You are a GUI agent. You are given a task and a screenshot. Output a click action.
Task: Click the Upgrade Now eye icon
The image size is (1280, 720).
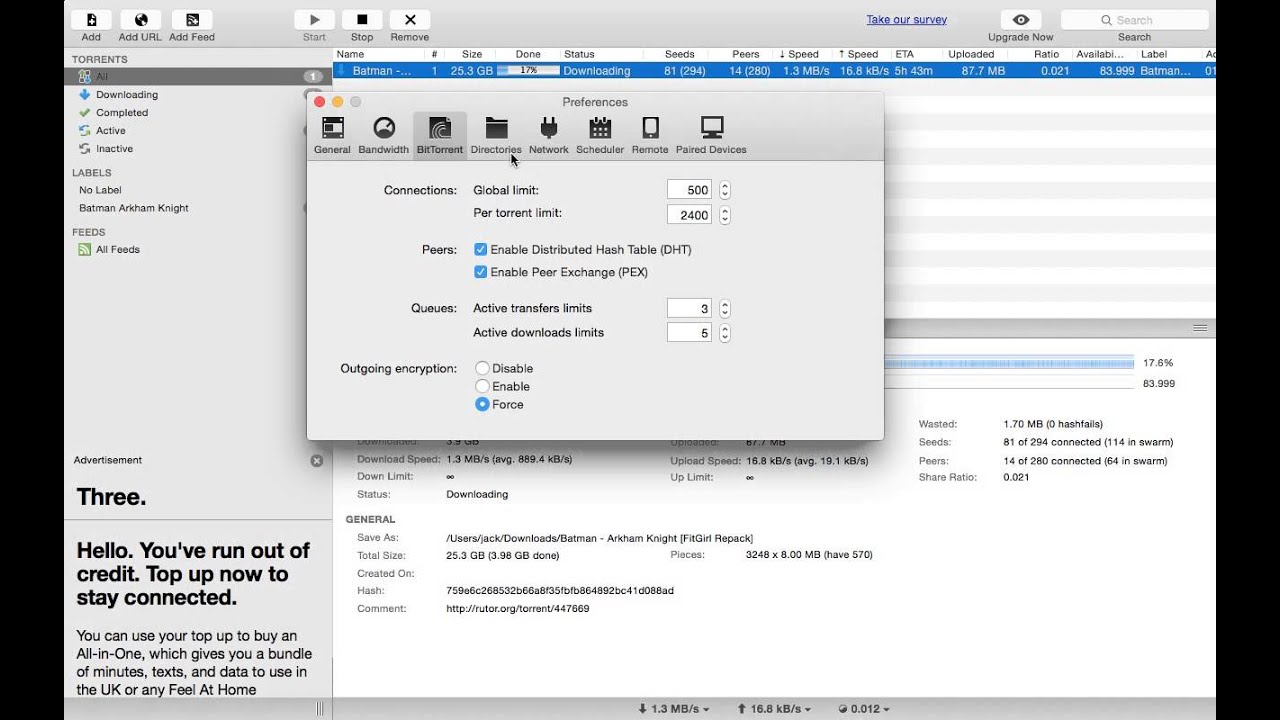pyautogui.click(x=1021, y=19)
